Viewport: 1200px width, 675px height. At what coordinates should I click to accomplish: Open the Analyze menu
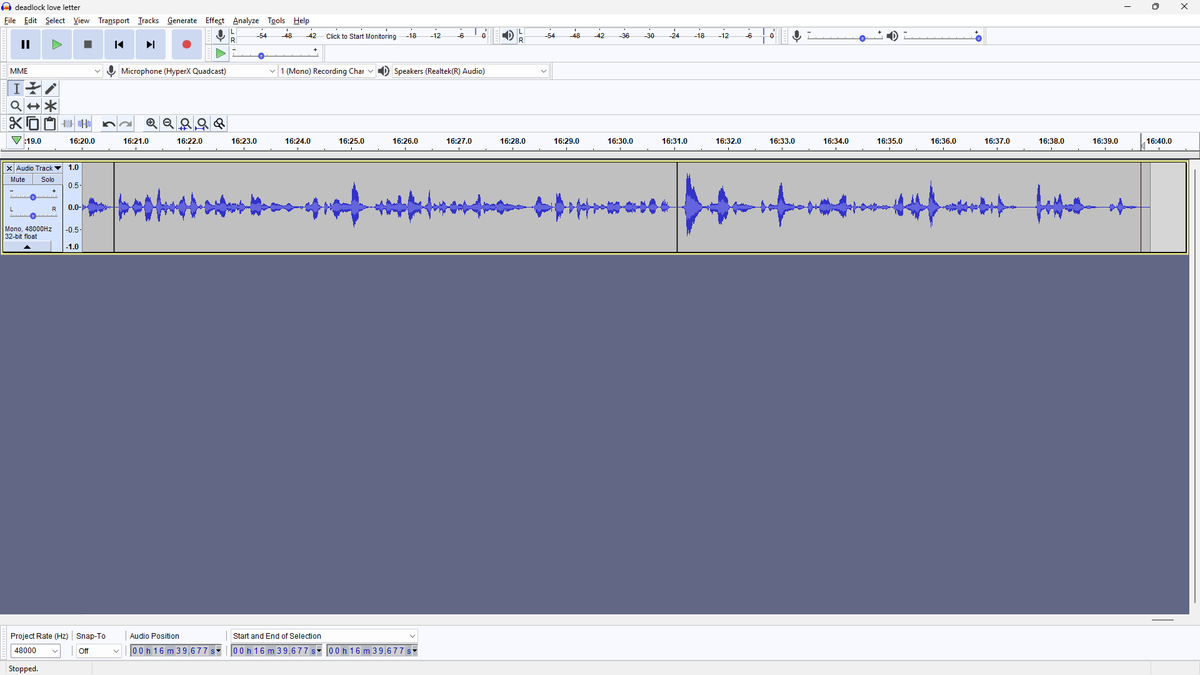[x=246, y=20]
